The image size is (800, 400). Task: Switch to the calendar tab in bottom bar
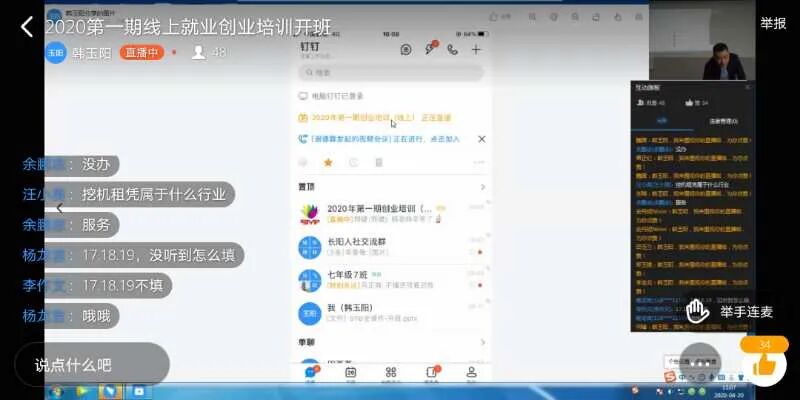click(351, 373)
